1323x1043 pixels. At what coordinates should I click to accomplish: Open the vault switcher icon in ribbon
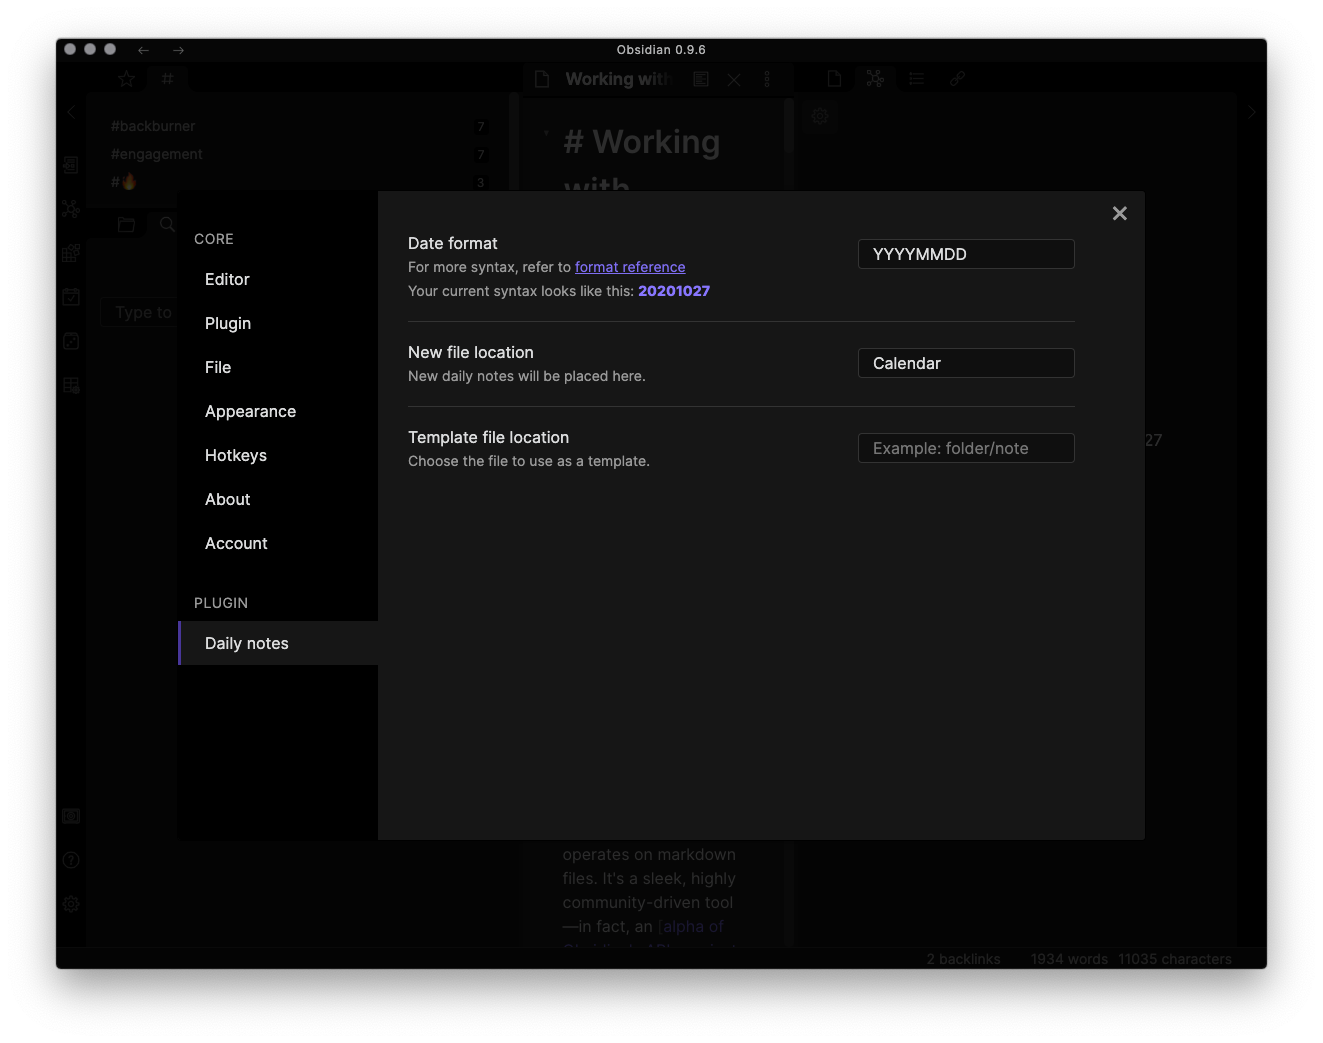pyautogui.click(x=71, y=816)
